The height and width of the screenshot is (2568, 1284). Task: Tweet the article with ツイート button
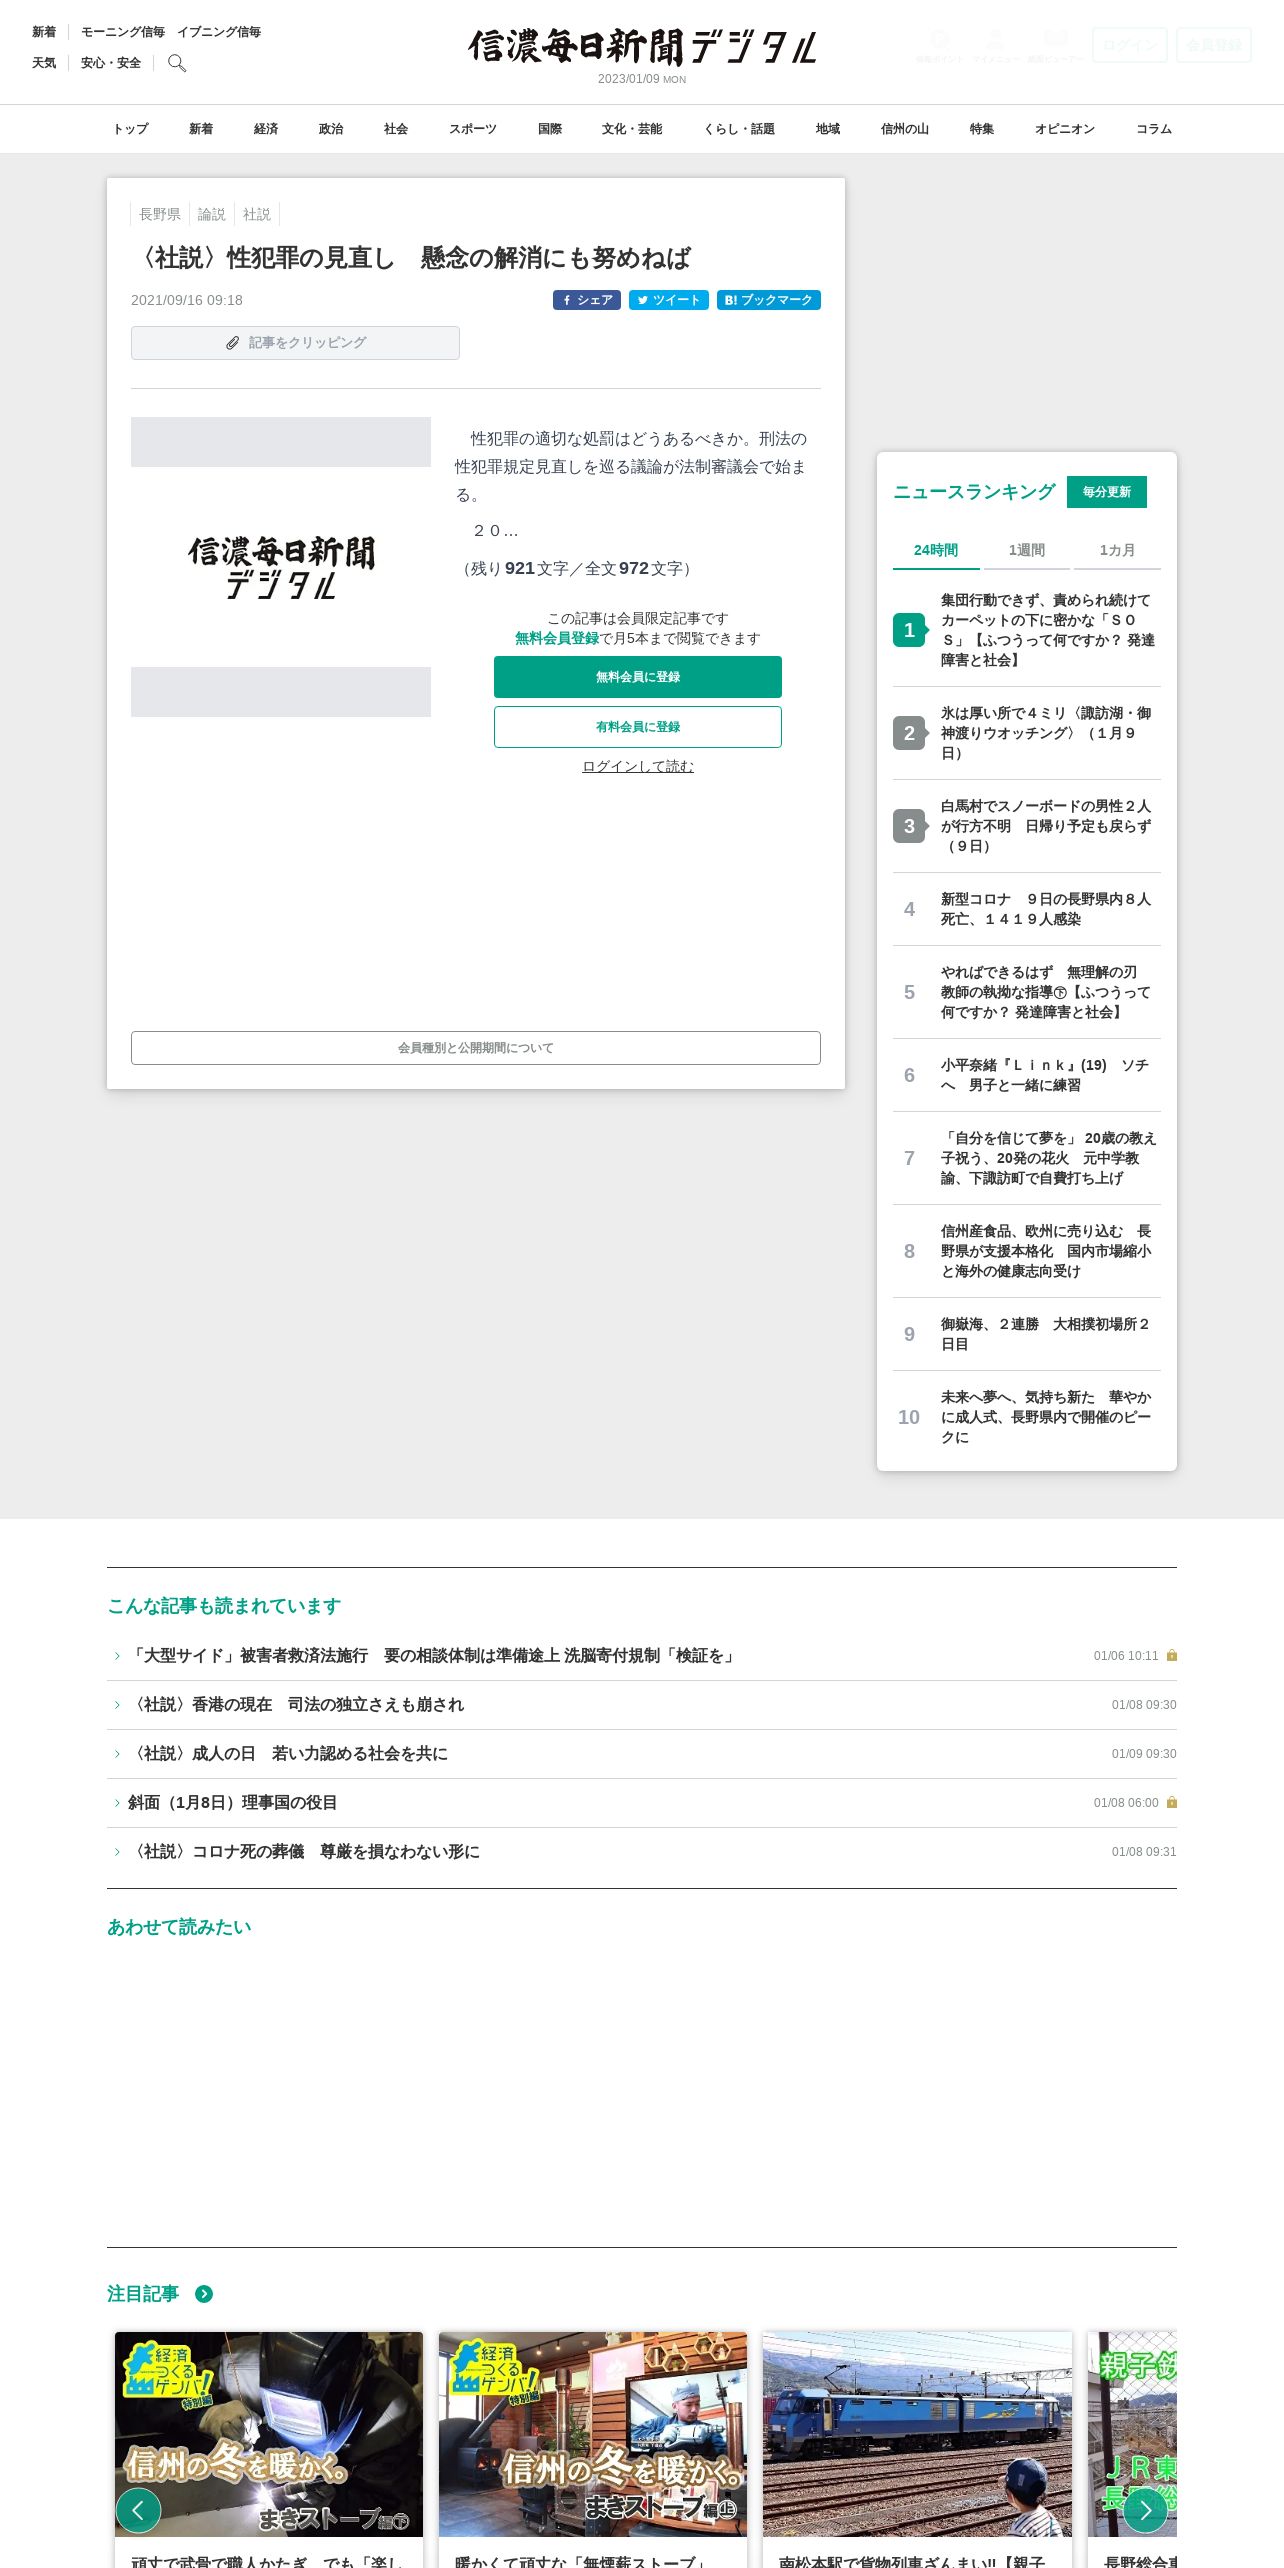click(x=669, y=300)
